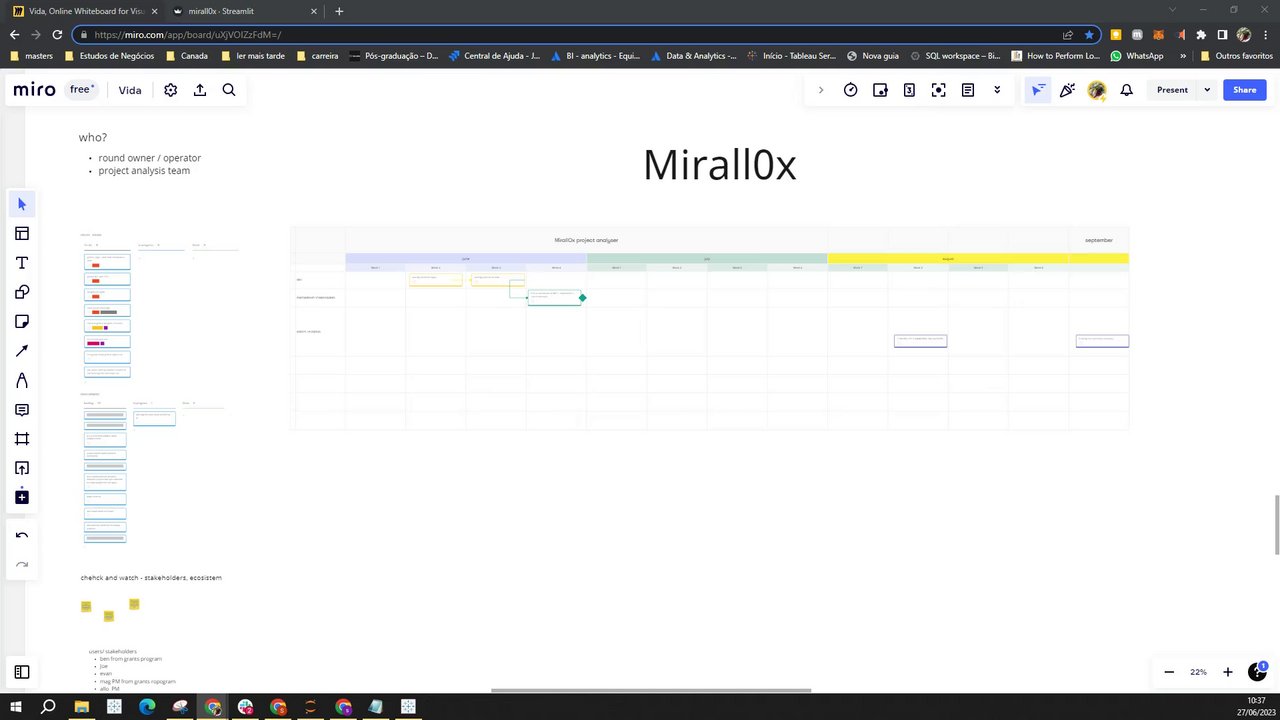The width and height of the screenshot is (1280, 720).
Task: Open Microsoft Edge from the taskbar
Action: 147,707
